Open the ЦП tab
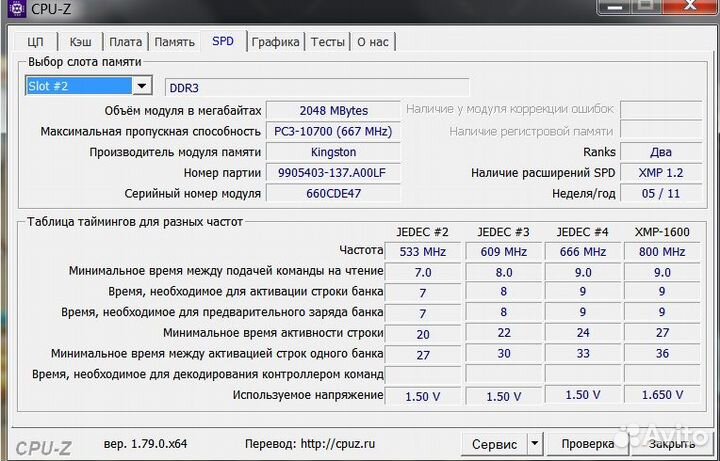Screen dimensions: 720x461 pyautogui.click(x=35, y=42)
